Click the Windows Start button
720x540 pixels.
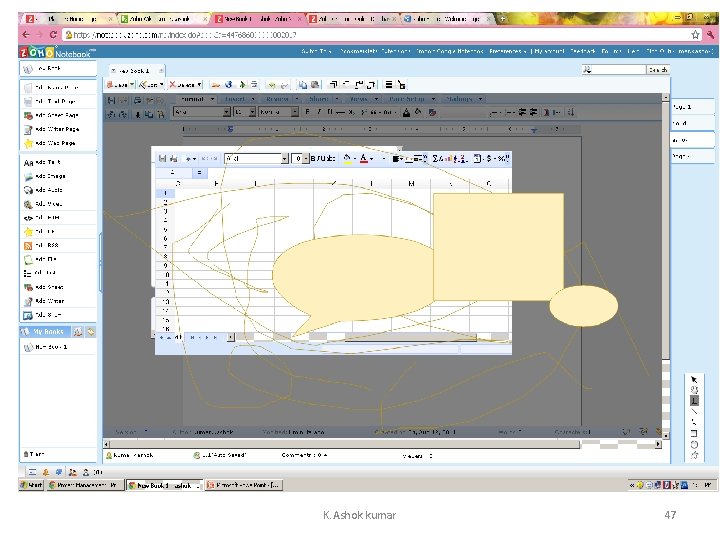click(x=31, y=485)
